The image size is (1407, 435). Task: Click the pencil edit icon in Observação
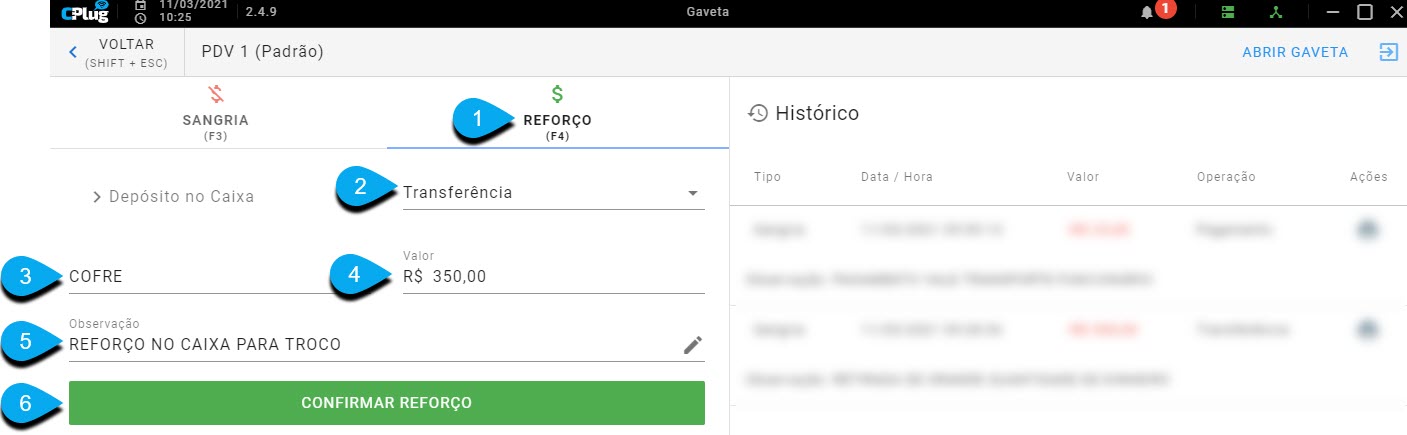[x=693, y=345]
